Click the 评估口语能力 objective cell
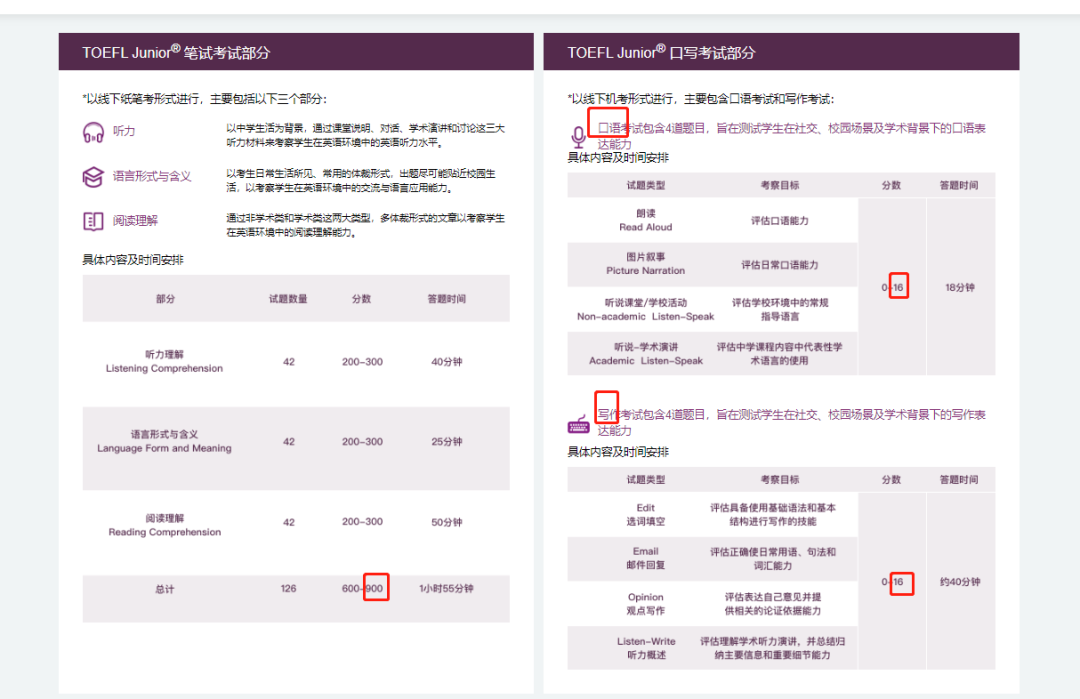 pos(780,220)
